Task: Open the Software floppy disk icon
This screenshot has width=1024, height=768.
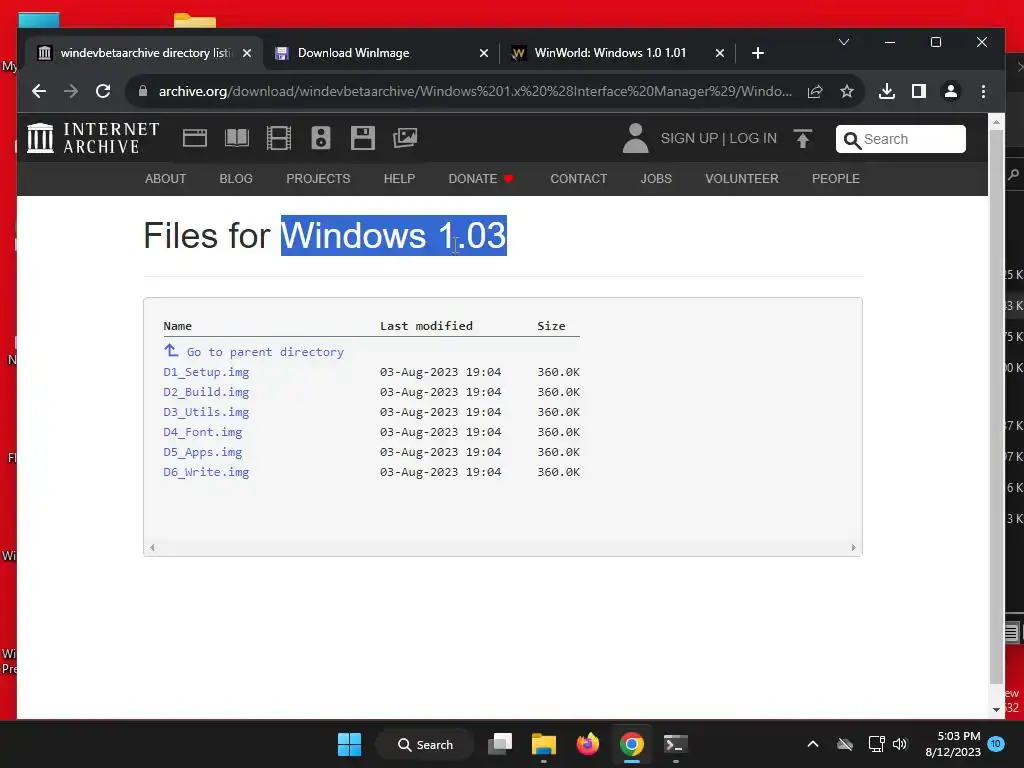Action: tap(362, 138)
